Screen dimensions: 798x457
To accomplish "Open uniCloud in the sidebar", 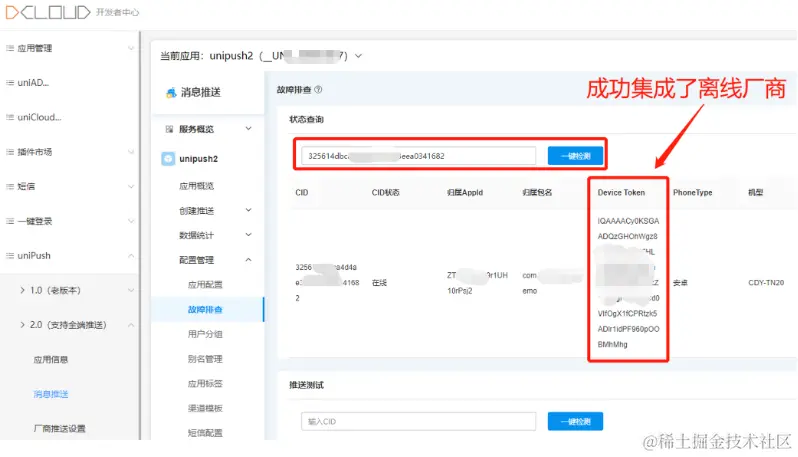I will pyautogui.click(x=39, y=118).
